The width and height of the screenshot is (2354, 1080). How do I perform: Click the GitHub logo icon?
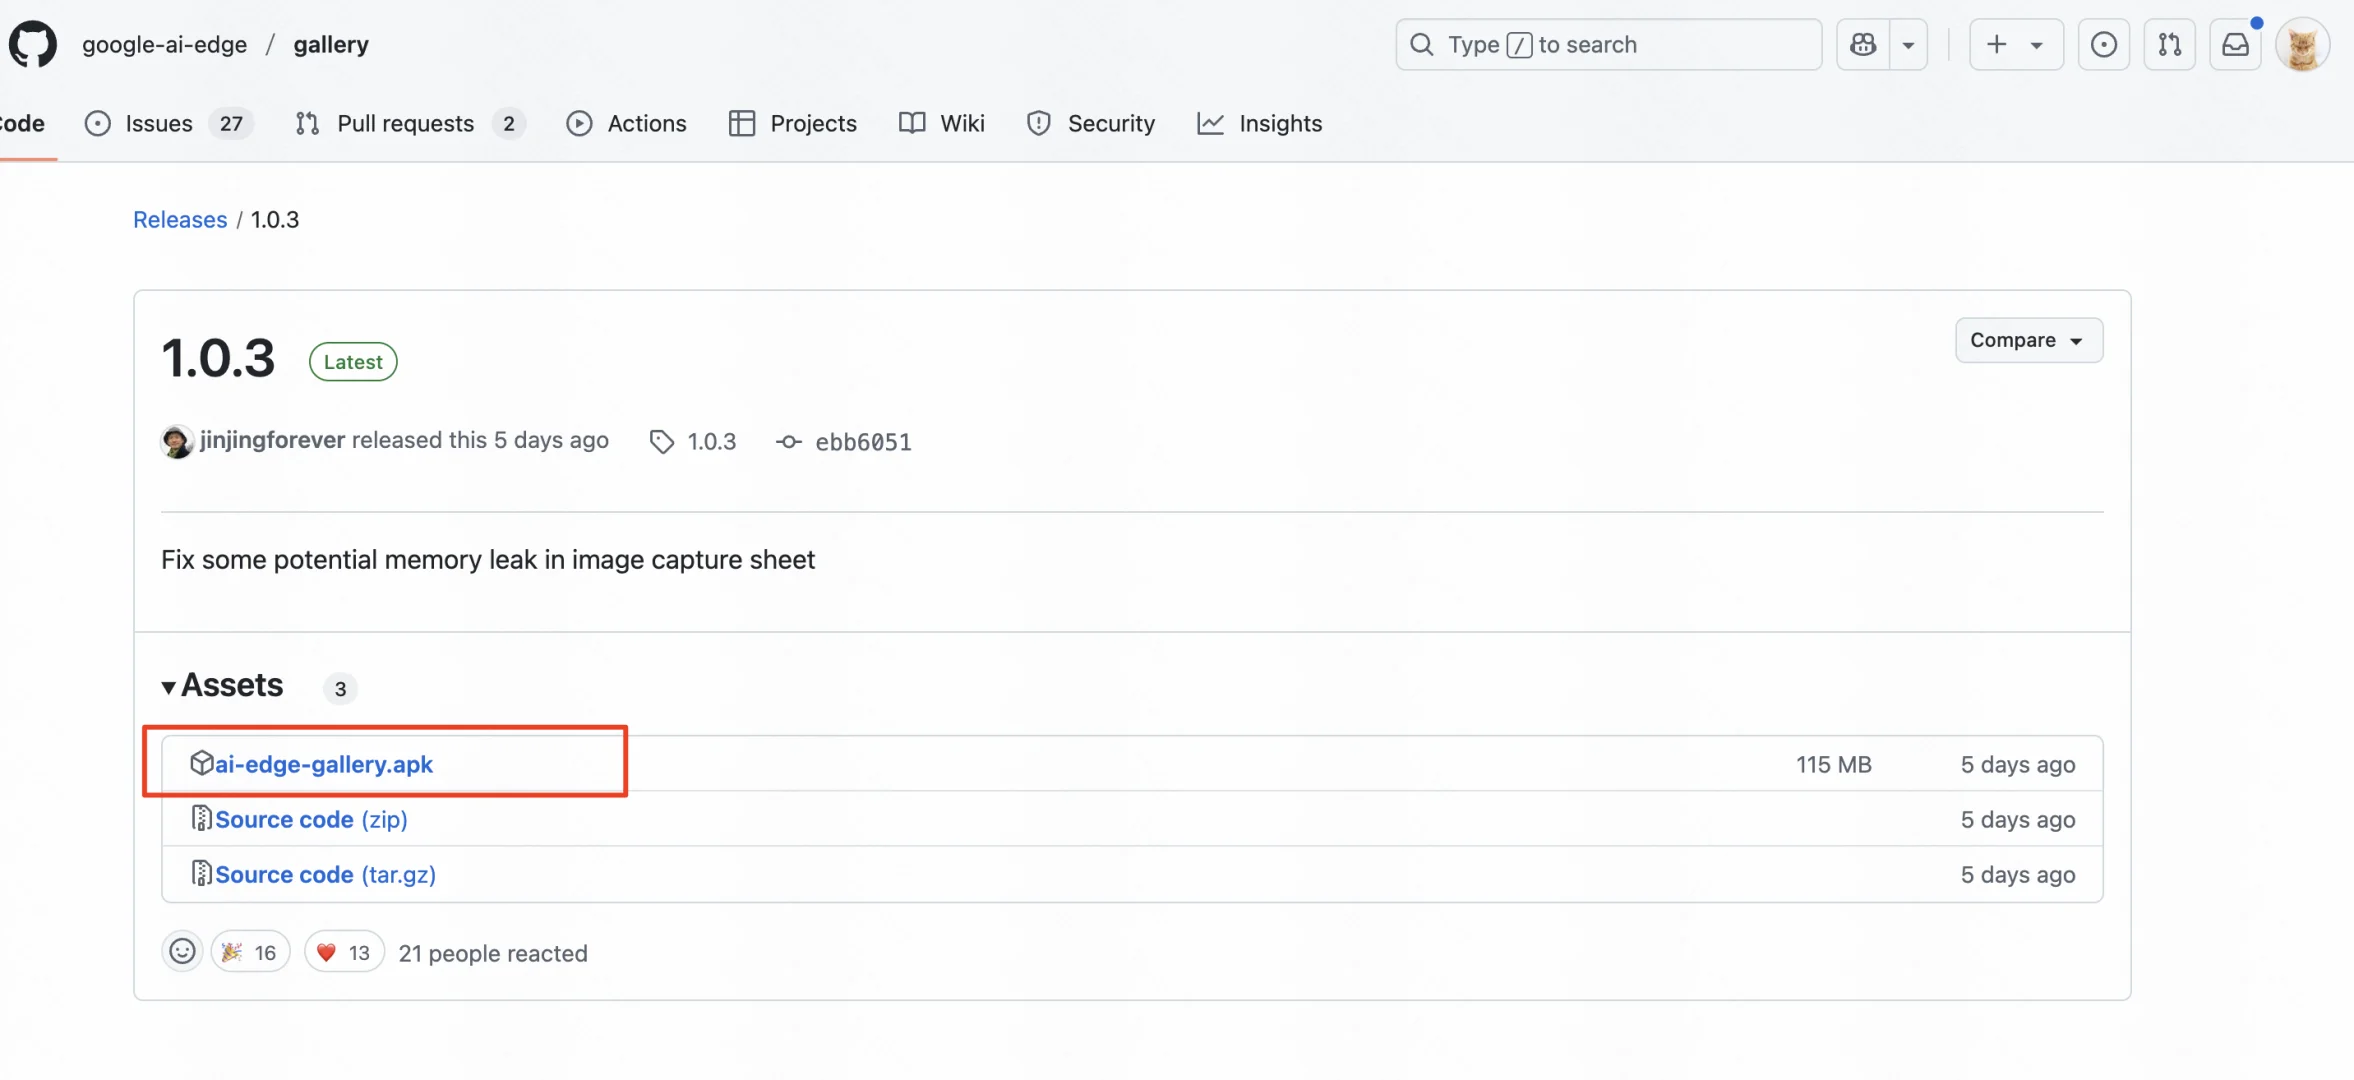tap(33, 45)
